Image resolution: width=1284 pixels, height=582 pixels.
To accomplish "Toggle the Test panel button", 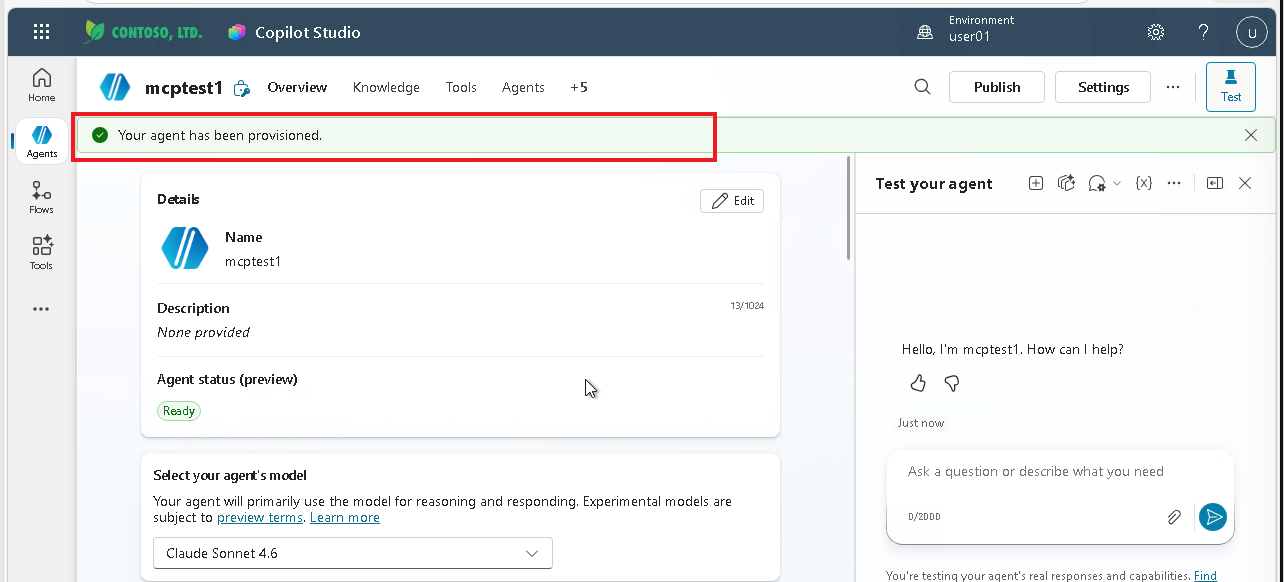I will click(1231, 87).
